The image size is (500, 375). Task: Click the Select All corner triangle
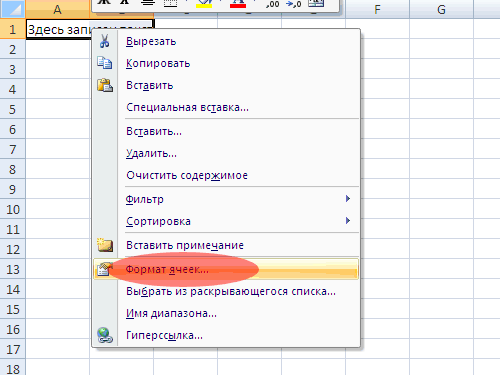[13, 9]
